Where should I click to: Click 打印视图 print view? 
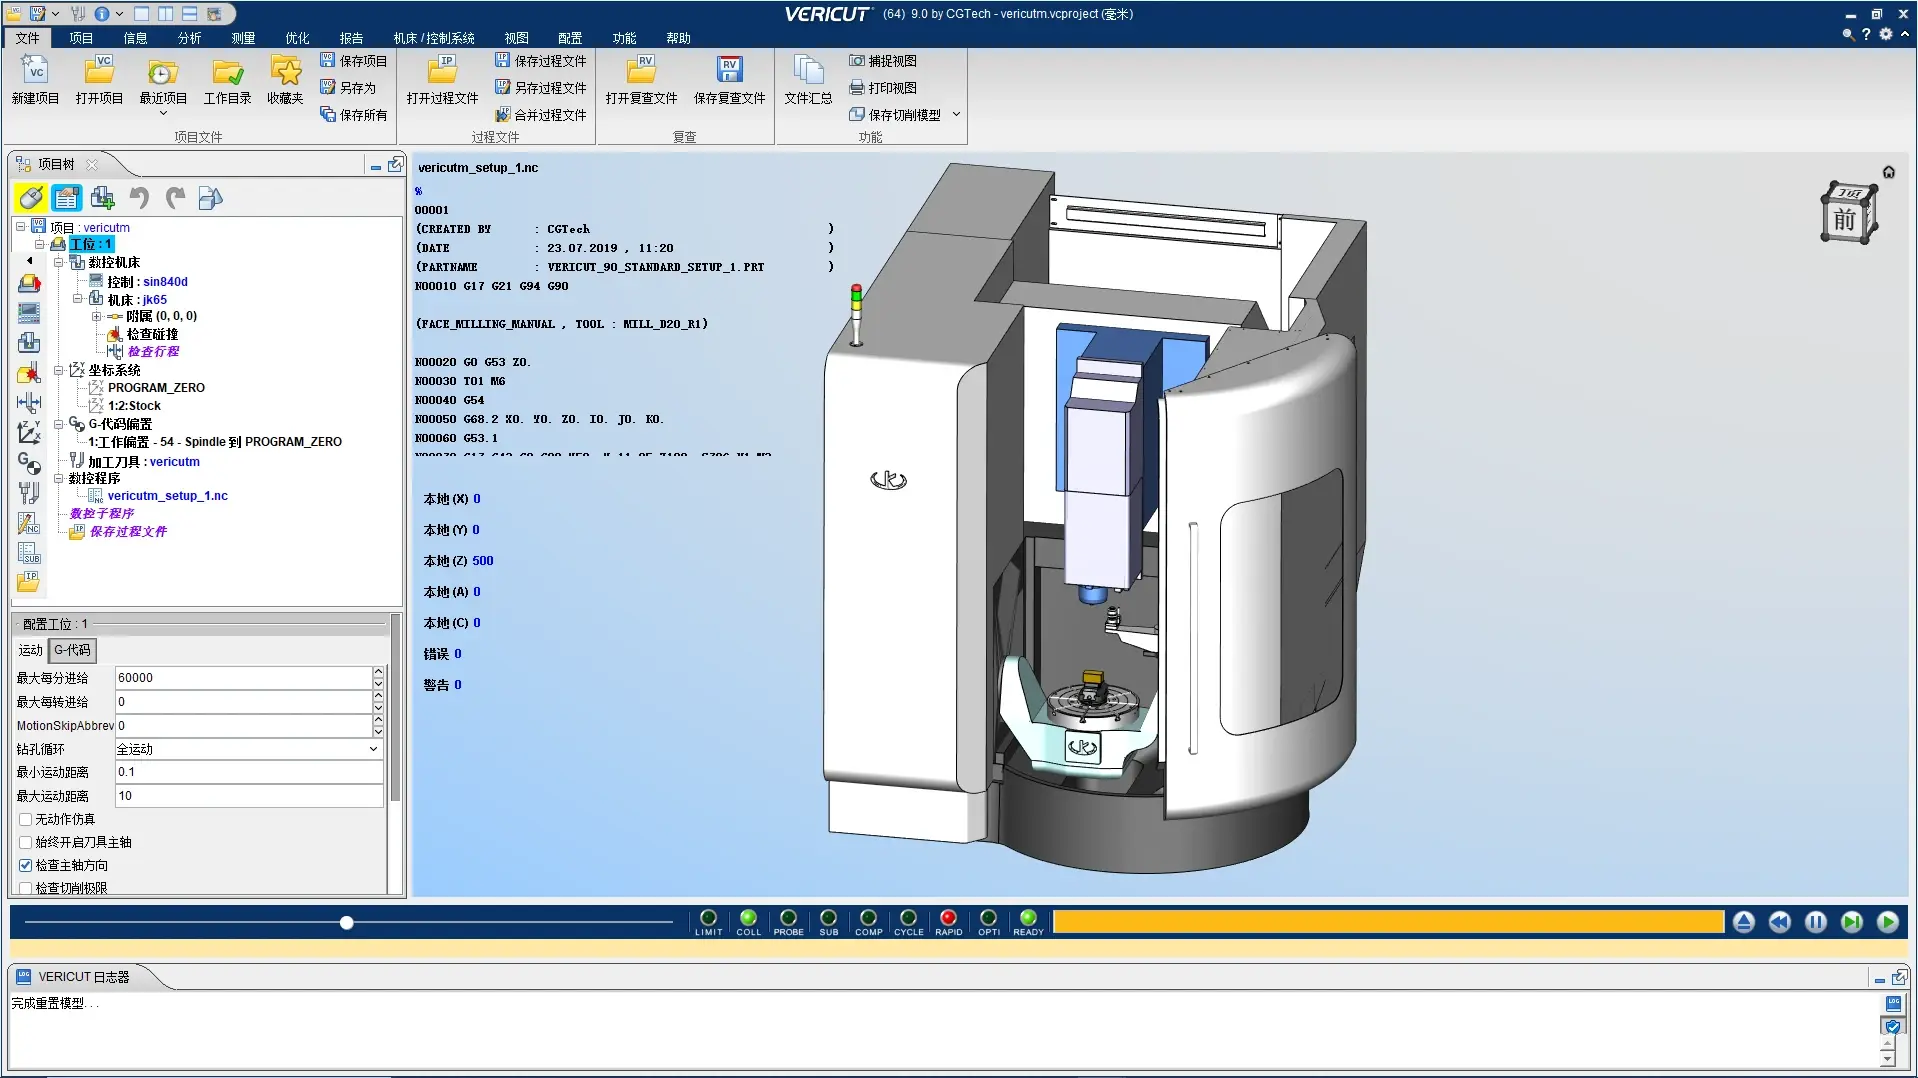pos(883,88)
